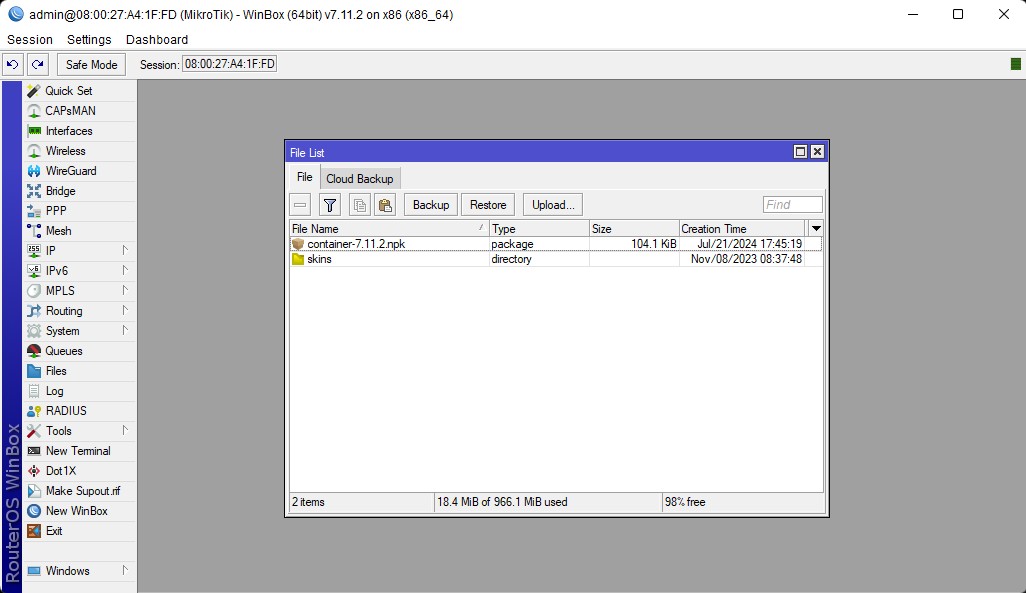1026x593 pixels.
Task: Click the redo arrow icon in top toolbar
Action: point(38,65)
